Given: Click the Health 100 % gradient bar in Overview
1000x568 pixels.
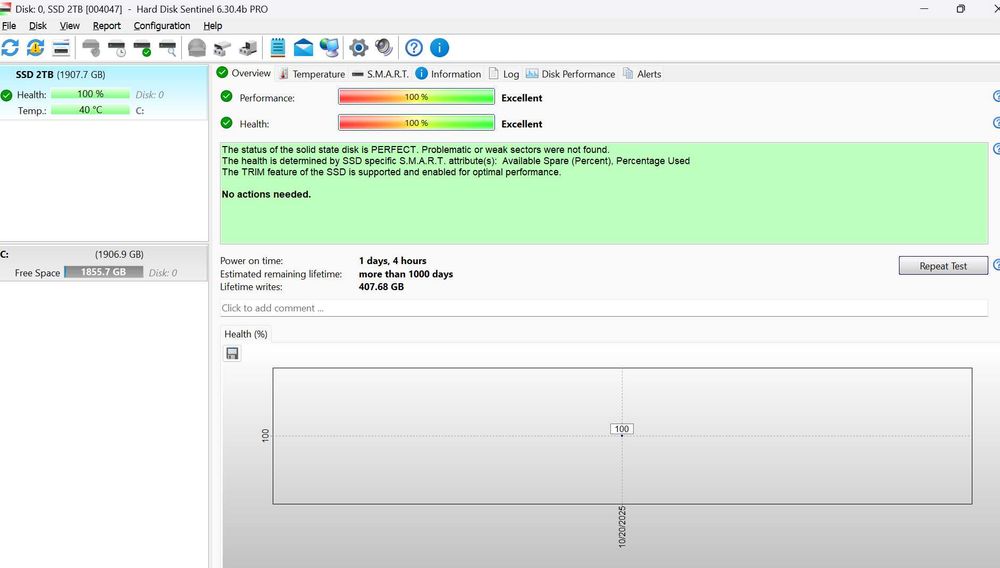Looking at the screenshot, I should coord(416,123).
